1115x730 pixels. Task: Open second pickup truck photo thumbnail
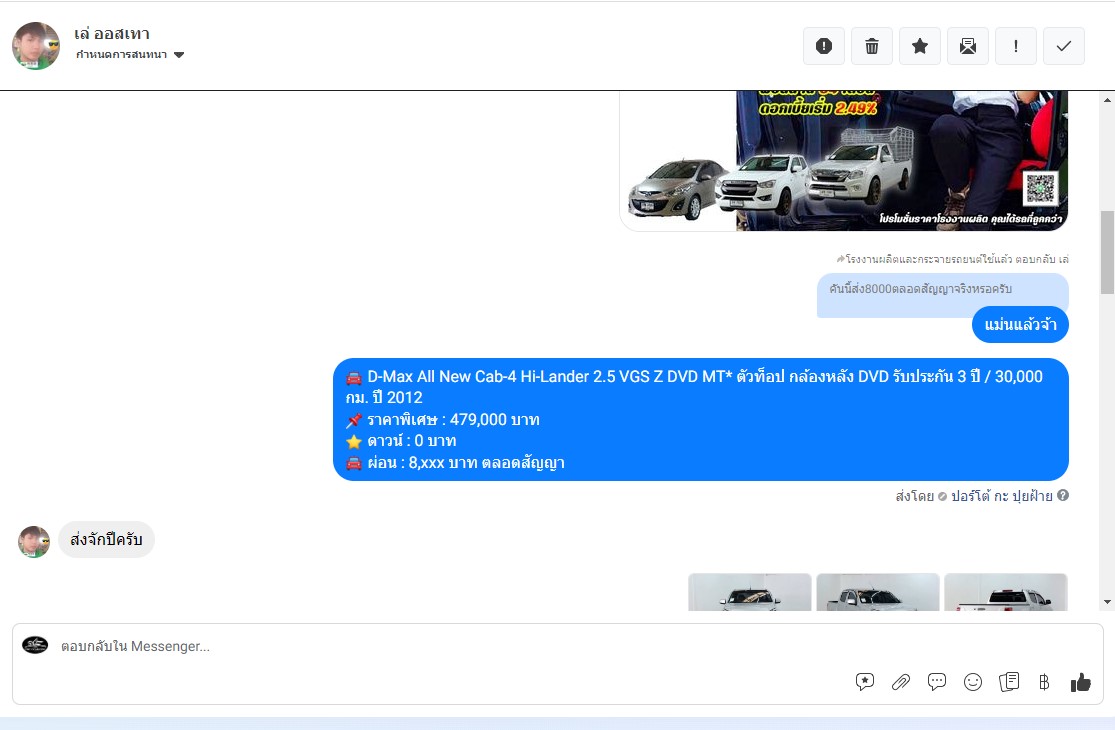click(x=877, y=592)
